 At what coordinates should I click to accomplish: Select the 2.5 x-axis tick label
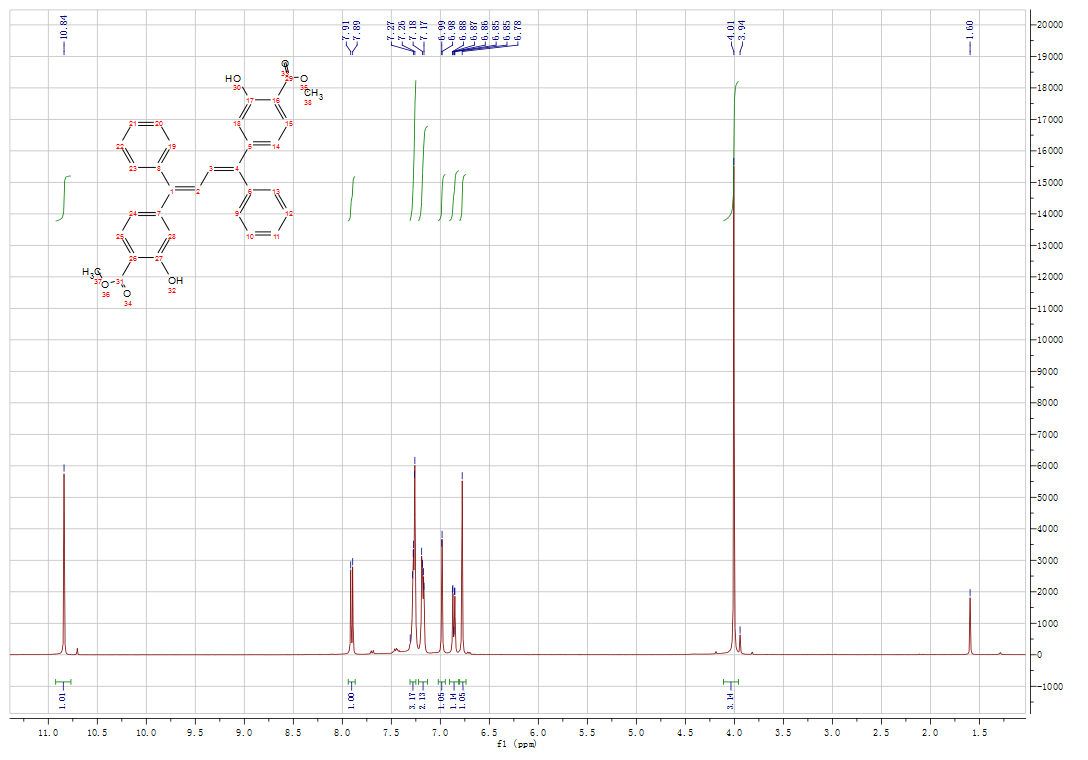[881, 733]
